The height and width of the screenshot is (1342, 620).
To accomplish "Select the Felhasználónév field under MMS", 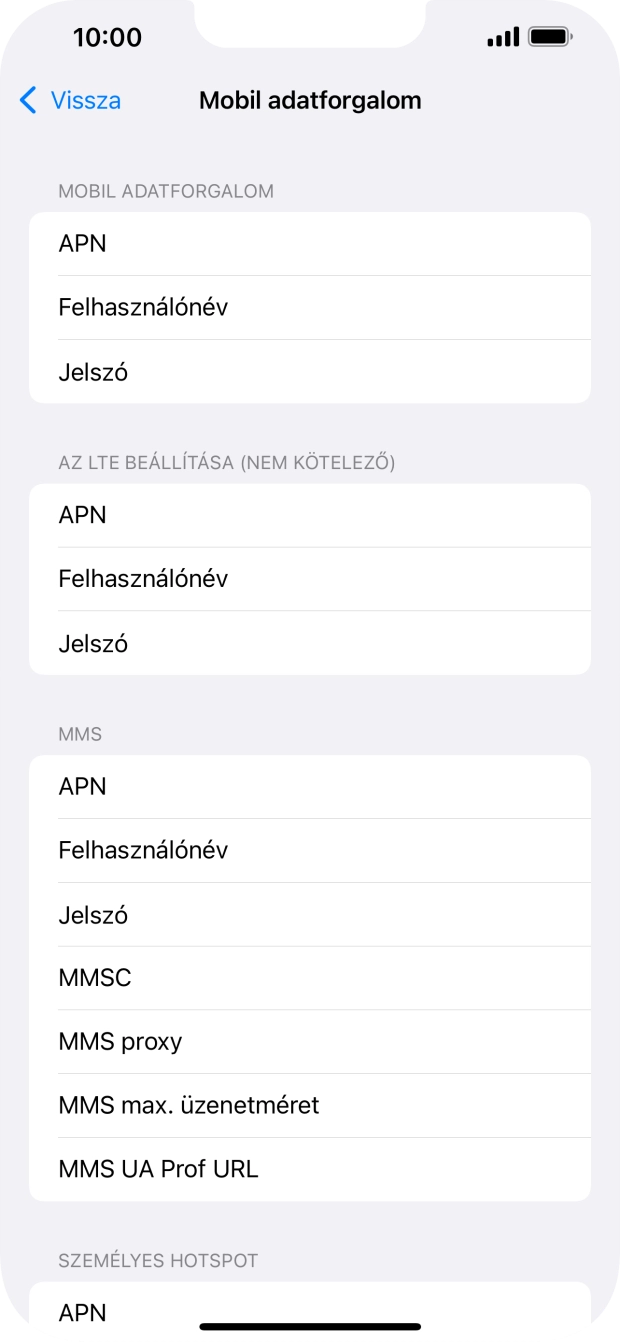I will coord(310,850).
